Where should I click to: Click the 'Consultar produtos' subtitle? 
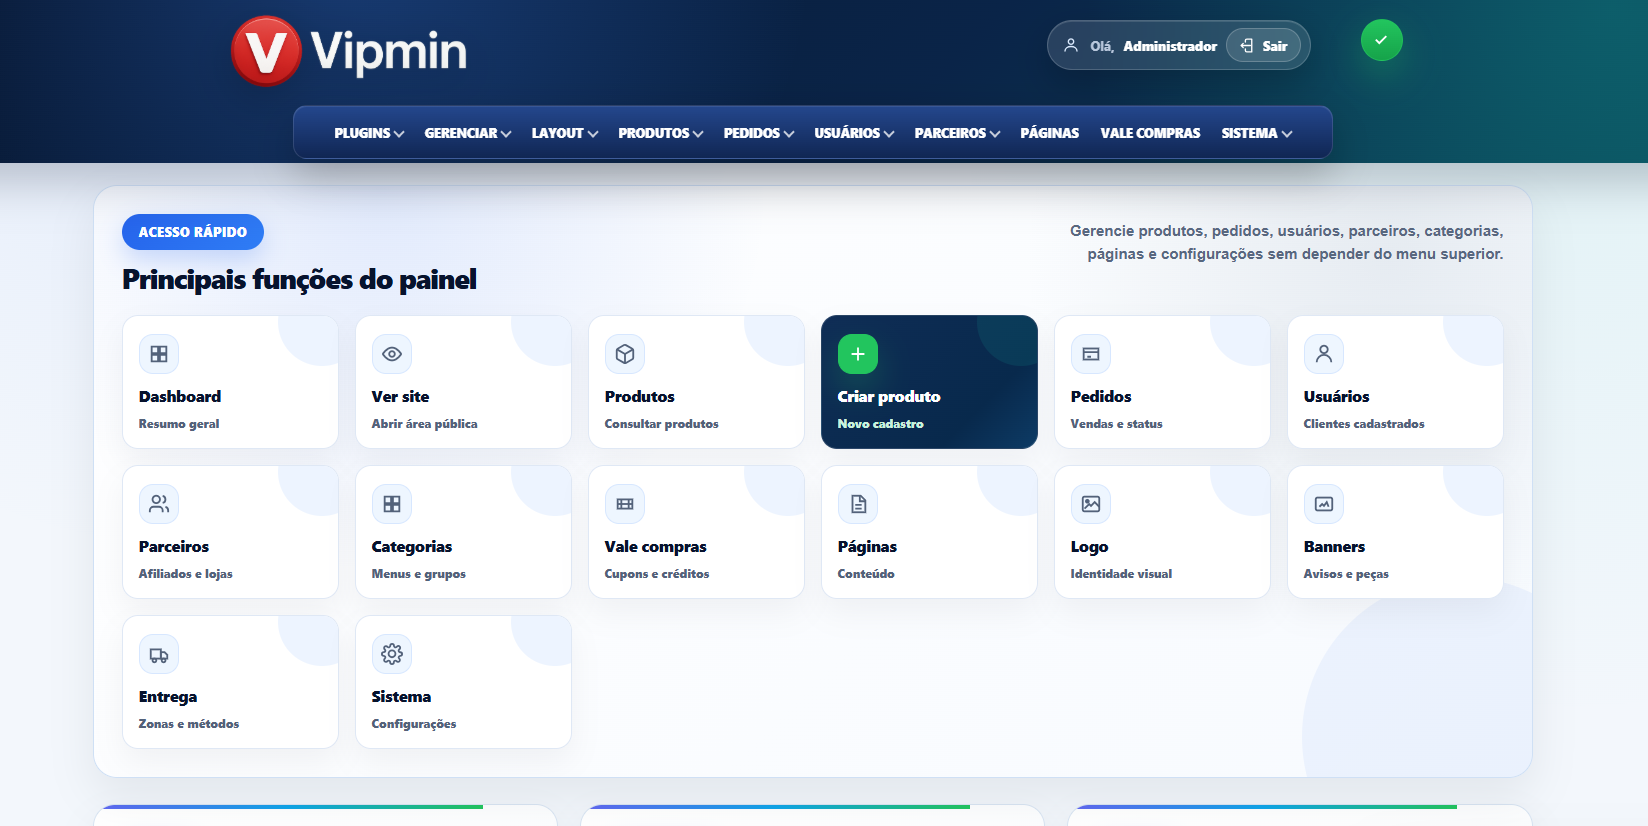[x=662, y=424]
